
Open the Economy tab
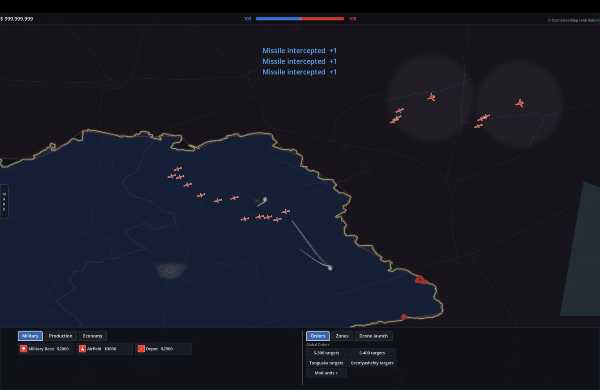(93, 336)
